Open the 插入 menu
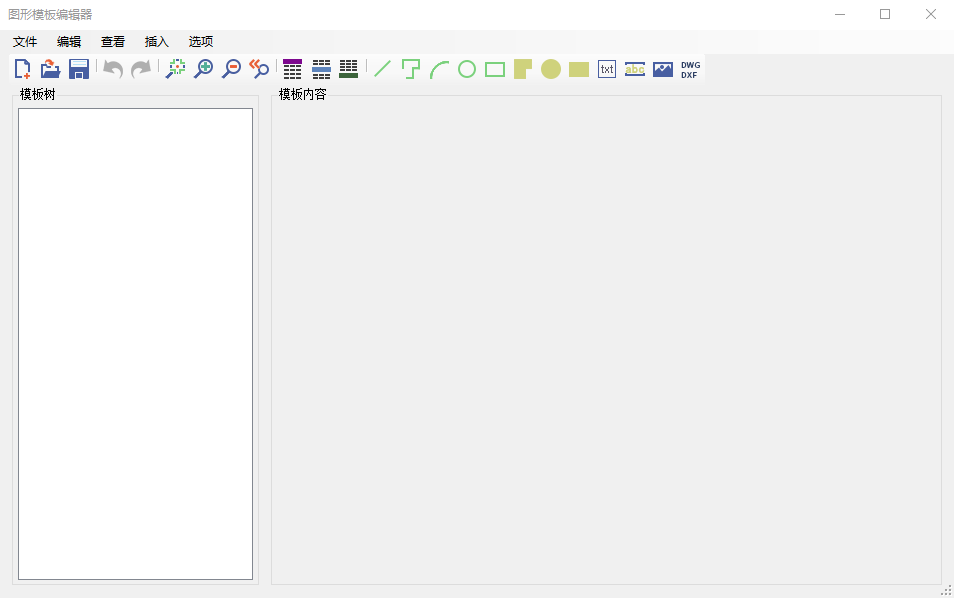The image size is (954, 598). tap(156, 41)
